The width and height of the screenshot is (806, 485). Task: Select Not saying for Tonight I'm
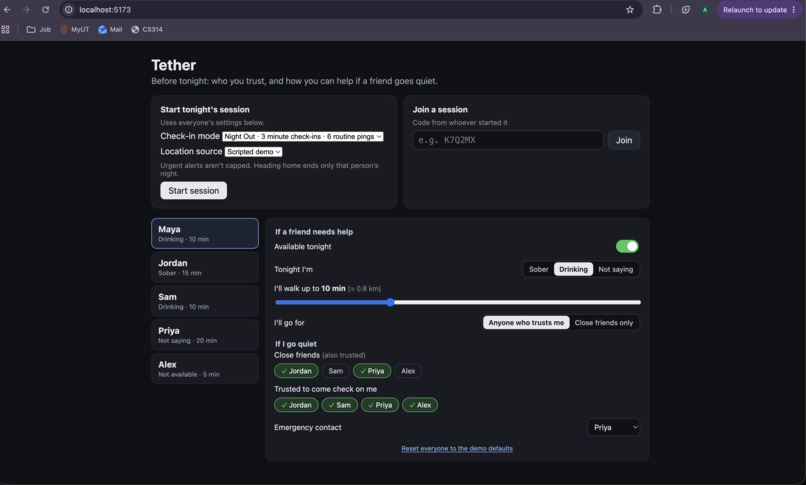615,269
